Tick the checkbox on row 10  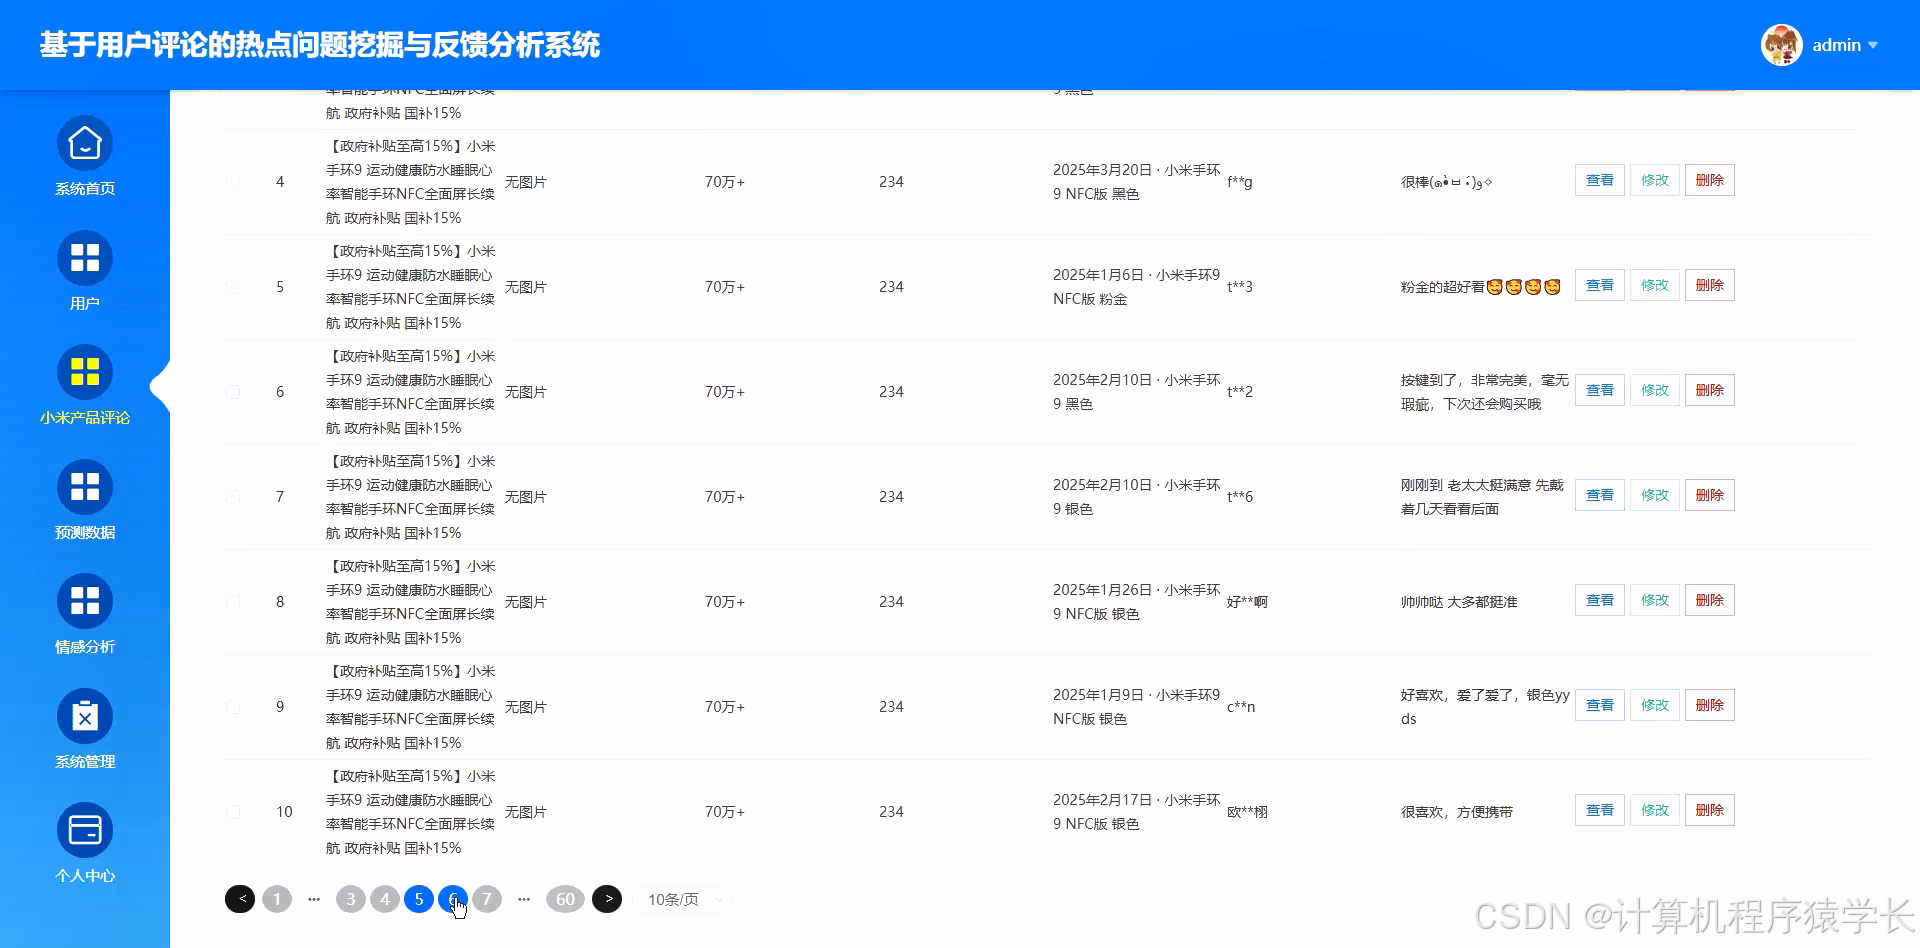233,811
